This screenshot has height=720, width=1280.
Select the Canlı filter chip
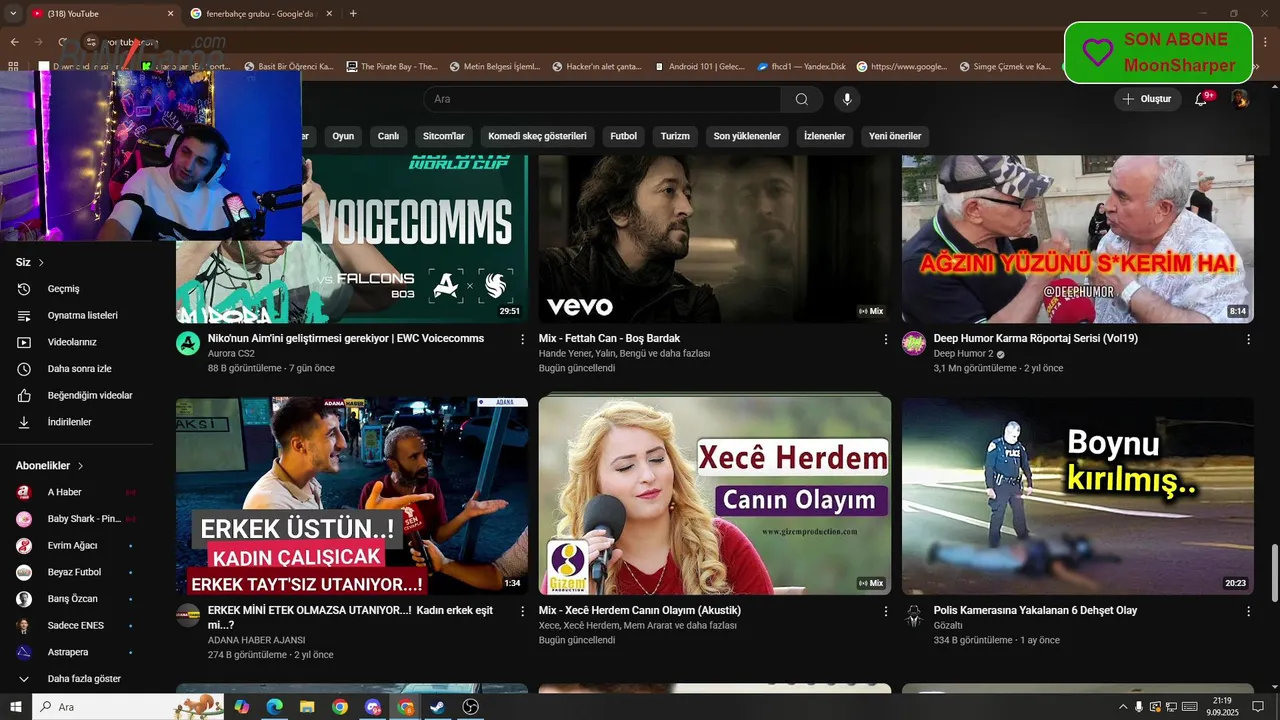[388, 136]
